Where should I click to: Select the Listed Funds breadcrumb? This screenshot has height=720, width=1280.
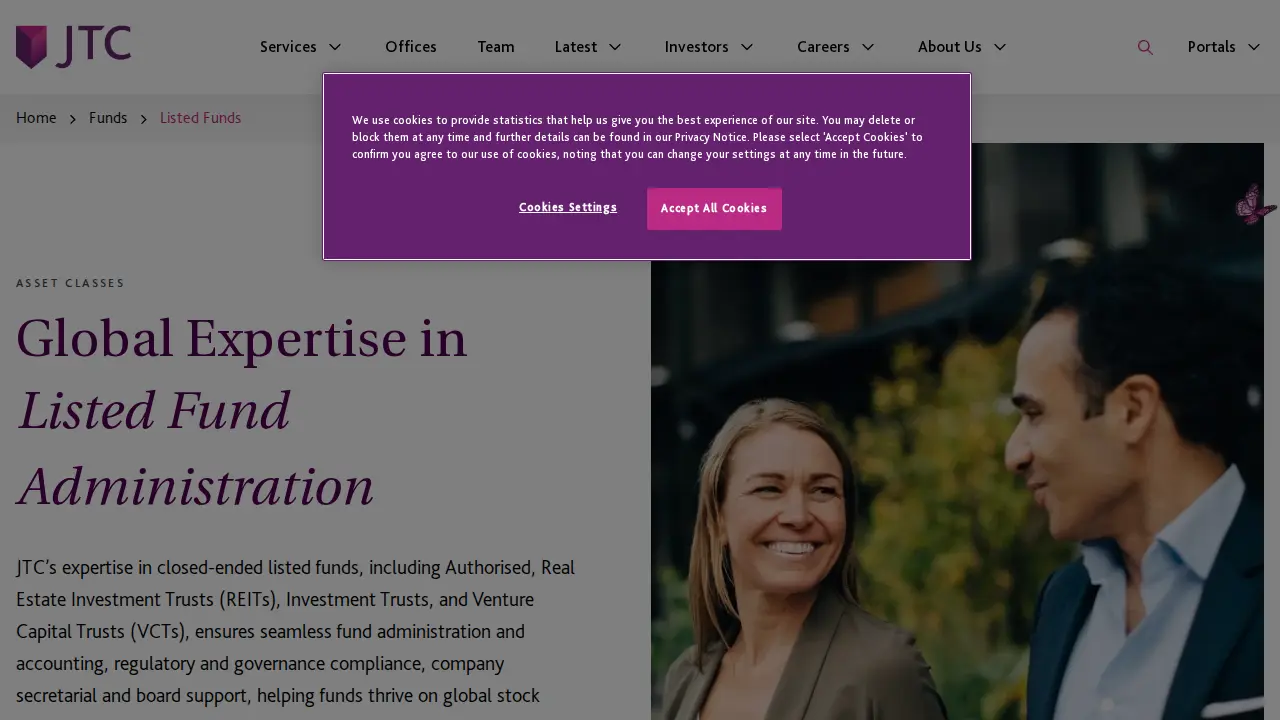click(x=200, y=118)
